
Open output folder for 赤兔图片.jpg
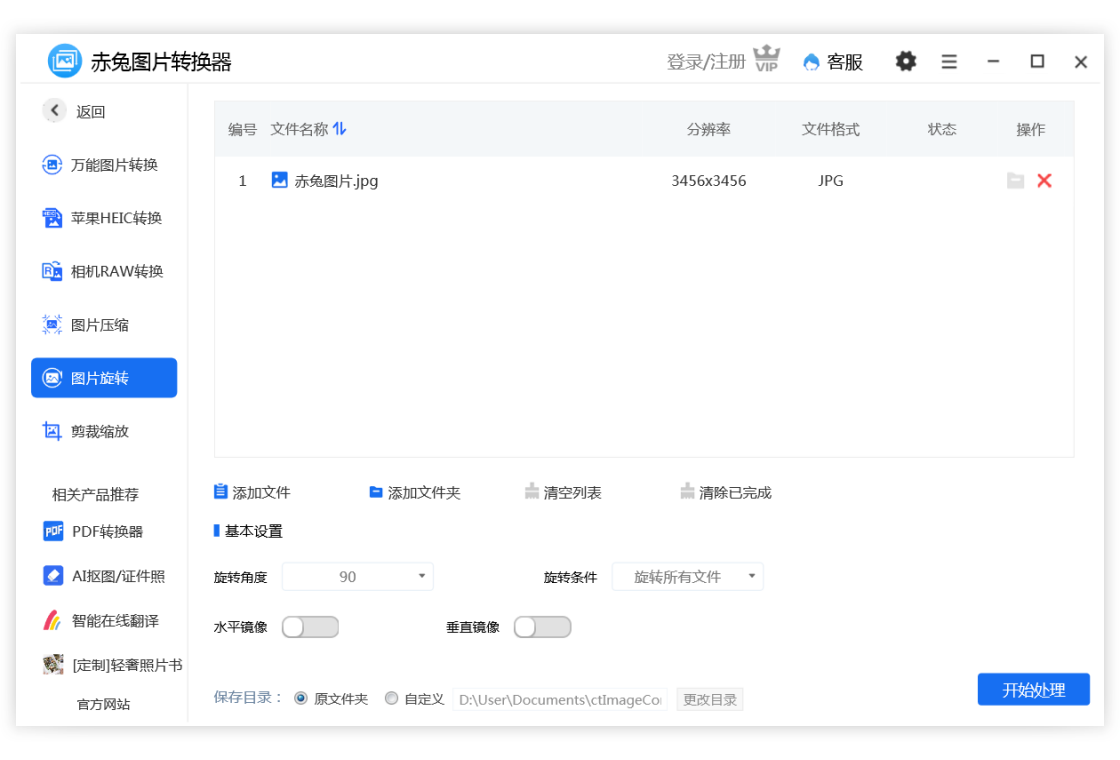(1015, 181)
